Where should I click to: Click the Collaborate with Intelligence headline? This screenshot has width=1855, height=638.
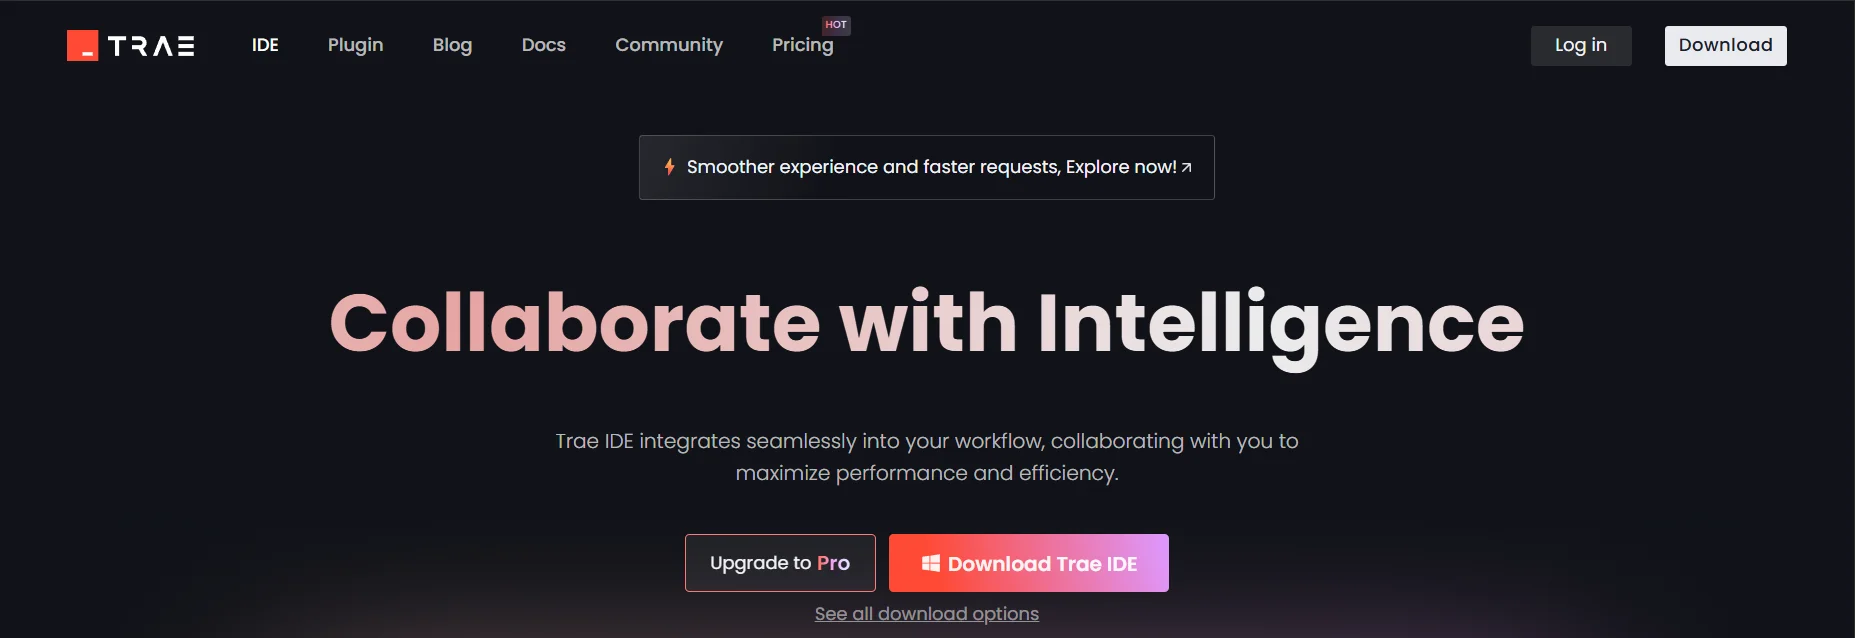(x=926, y=320)
